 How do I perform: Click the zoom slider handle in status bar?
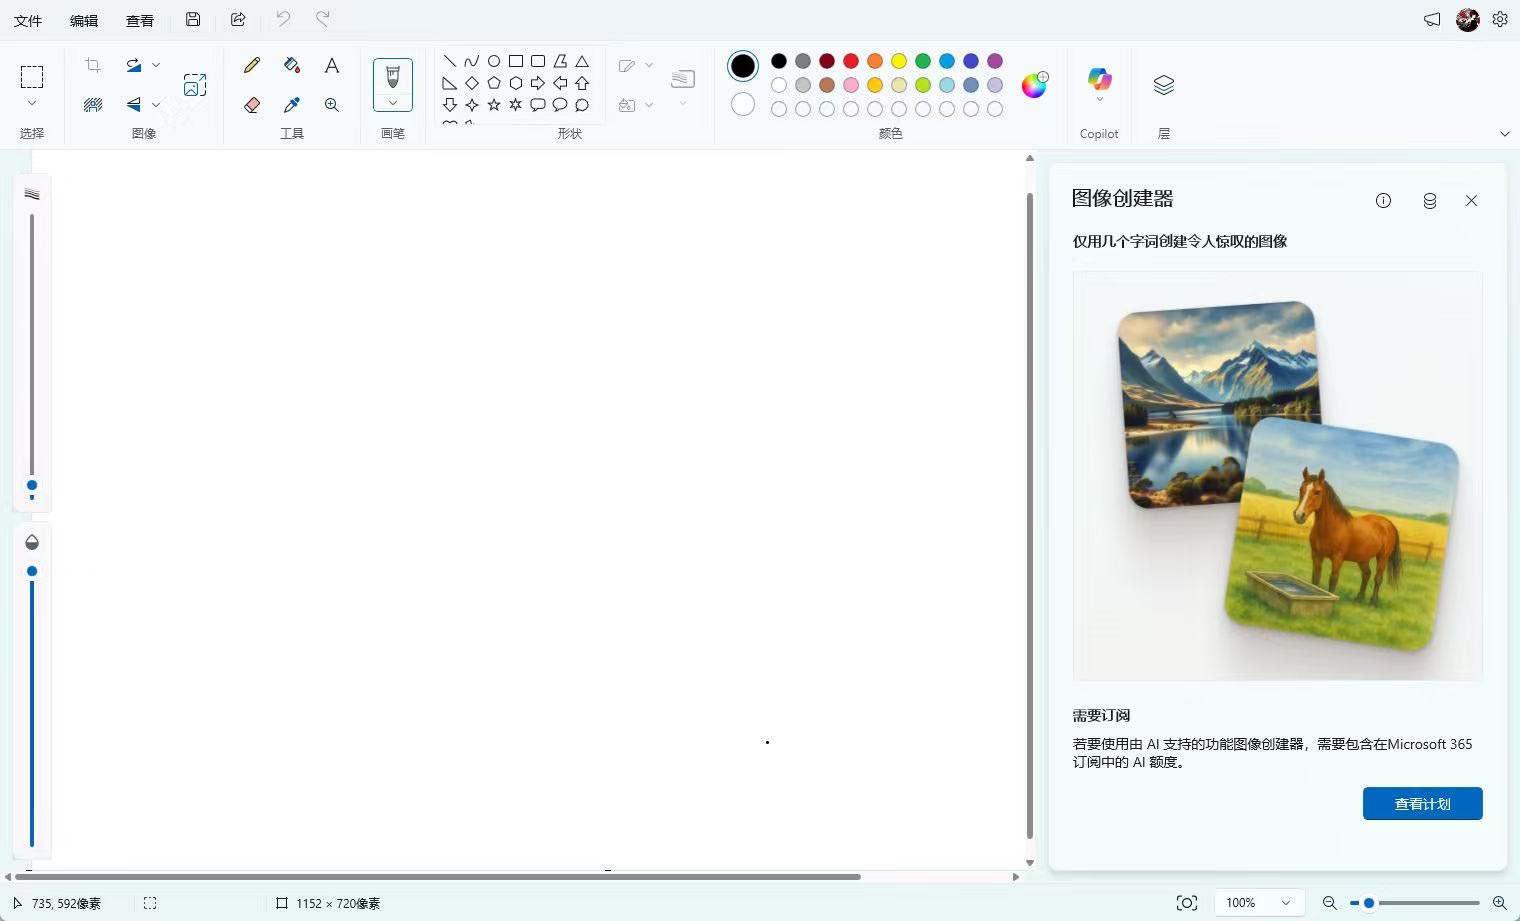[1369, 903]
